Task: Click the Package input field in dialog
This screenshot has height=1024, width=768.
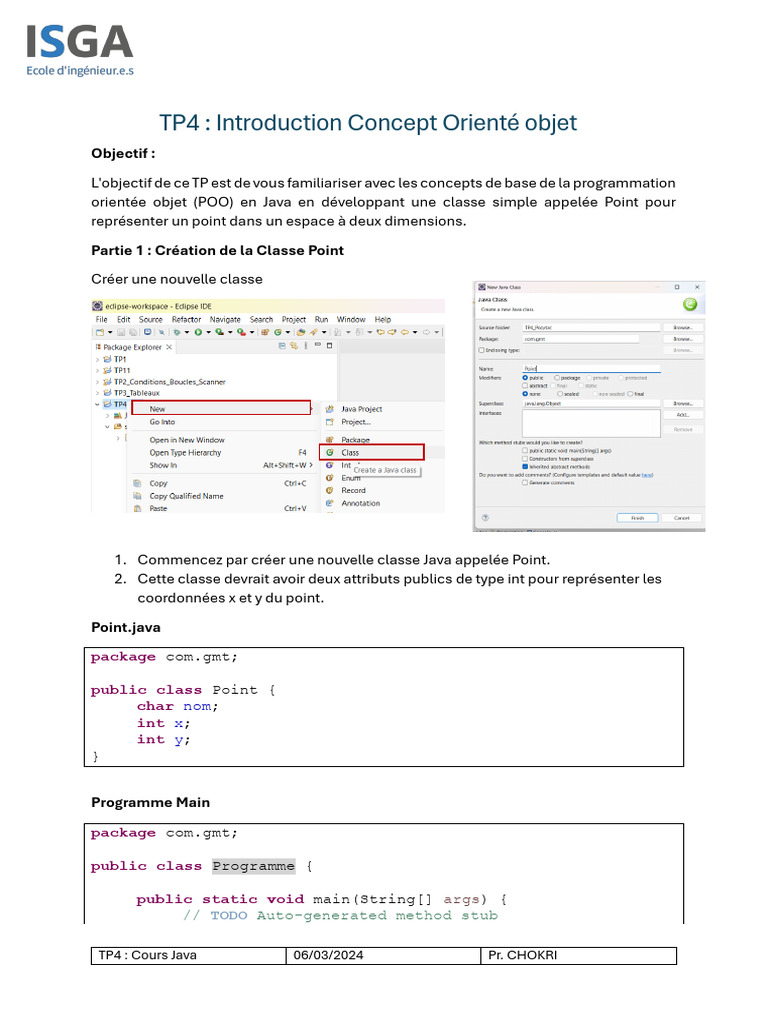Action: [x=581, y=339]
